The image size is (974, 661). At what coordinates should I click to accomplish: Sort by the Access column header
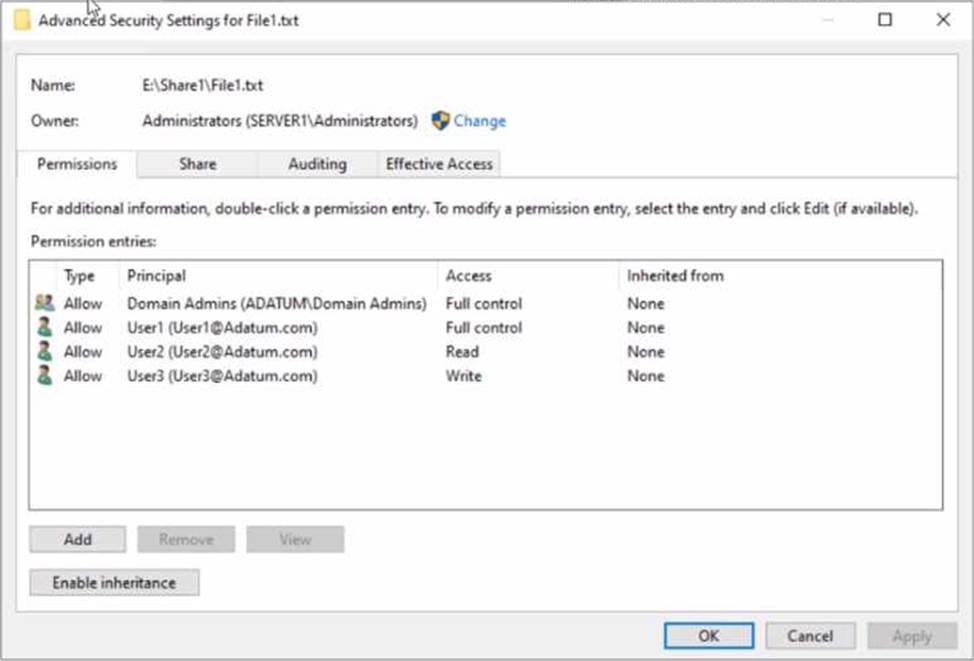(x=468, y=276)
